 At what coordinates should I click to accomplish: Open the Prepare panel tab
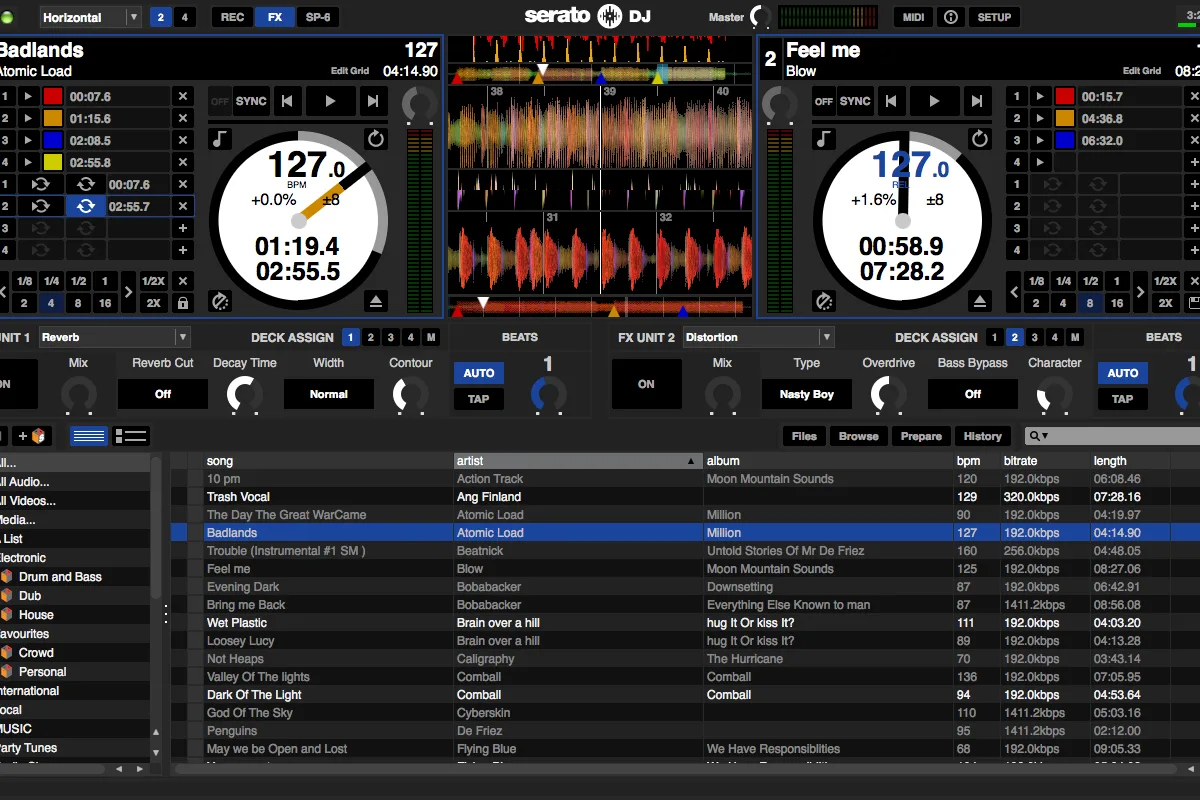[921, 436]
